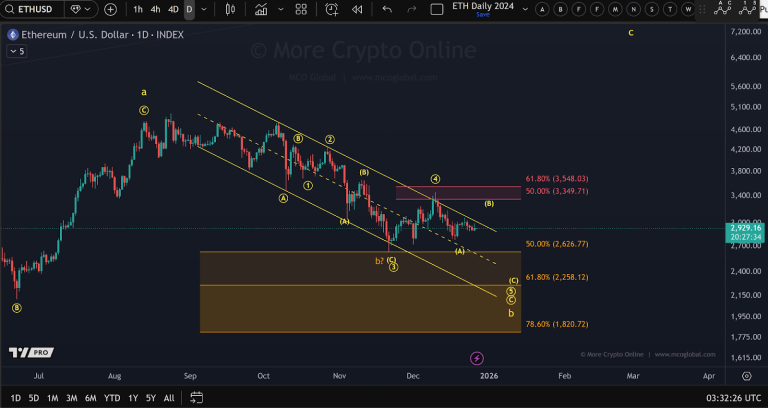
Task: Toggle the layout checkbox beside ETH Daily 2024
Action: pos(436,9)
